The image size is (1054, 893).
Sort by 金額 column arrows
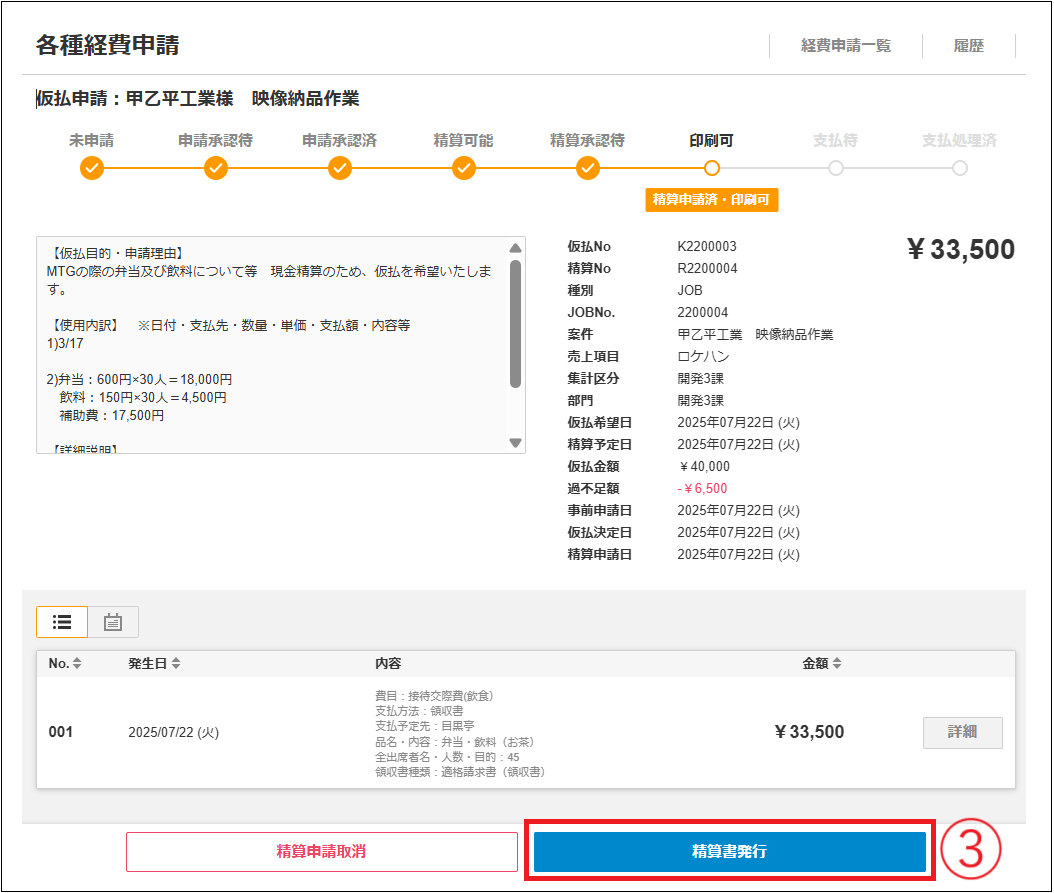[x=837, y=664]
